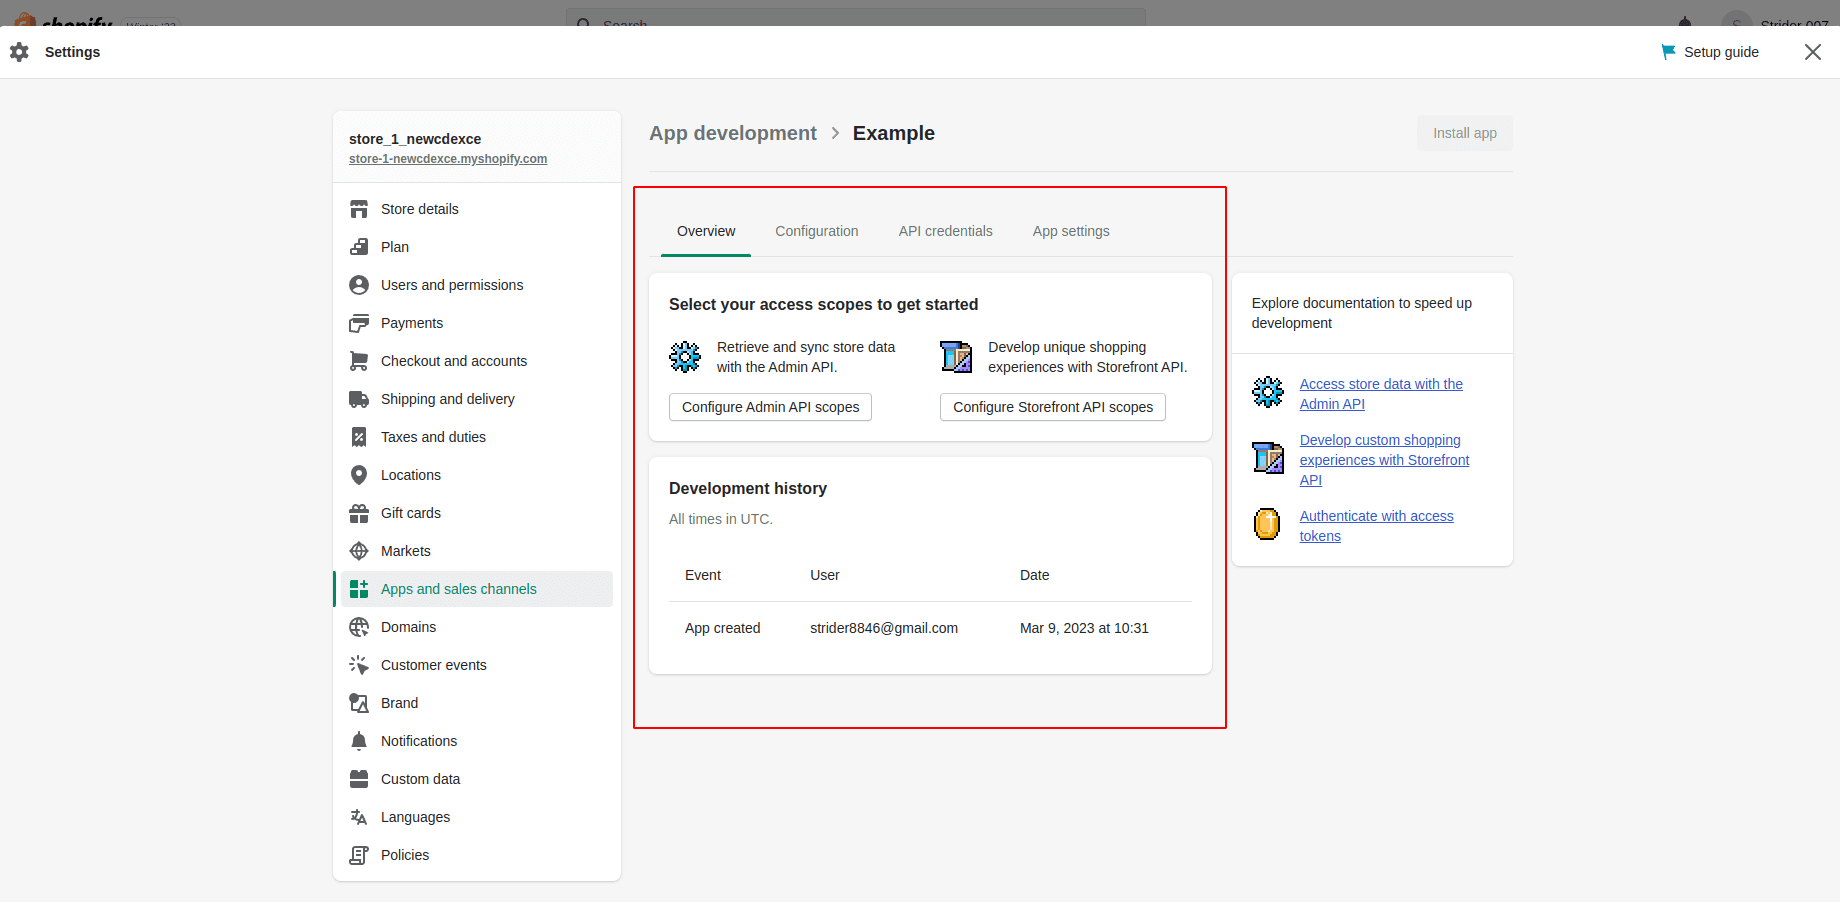Click the Install app button

point(1465,133)
